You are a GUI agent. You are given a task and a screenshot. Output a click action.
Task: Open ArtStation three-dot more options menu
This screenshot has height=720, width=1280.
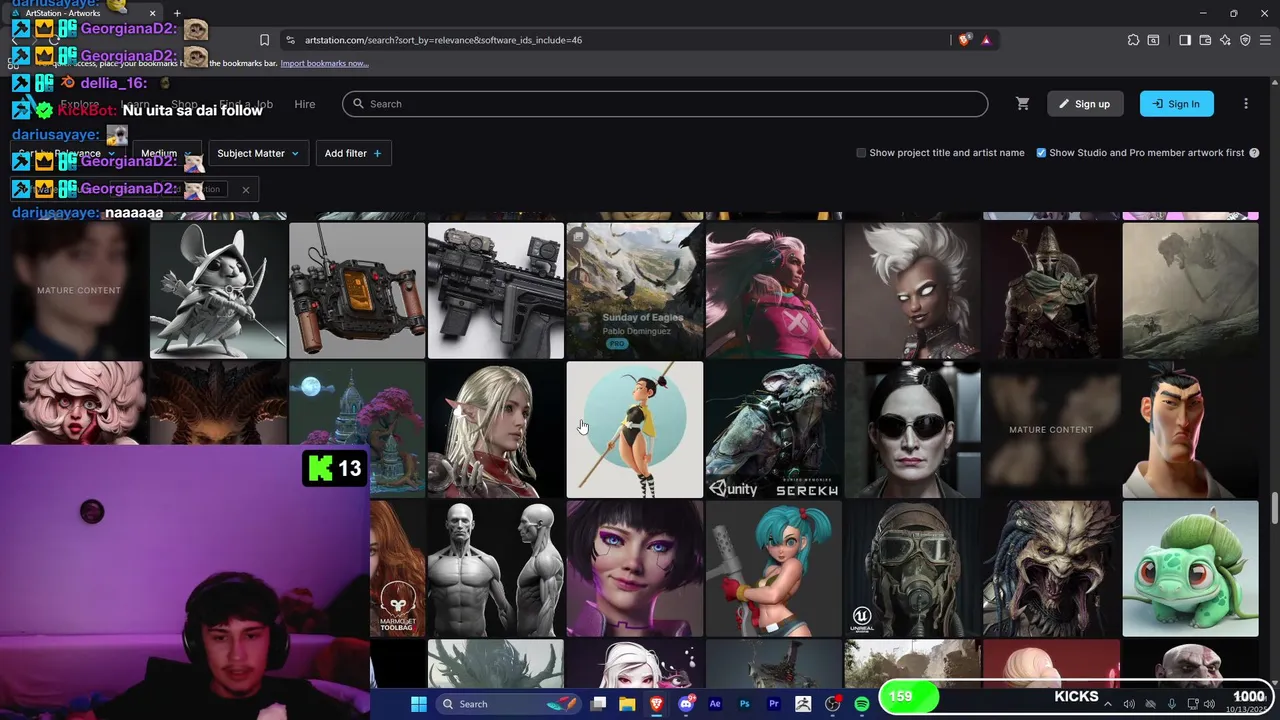tap(1246, 104)
